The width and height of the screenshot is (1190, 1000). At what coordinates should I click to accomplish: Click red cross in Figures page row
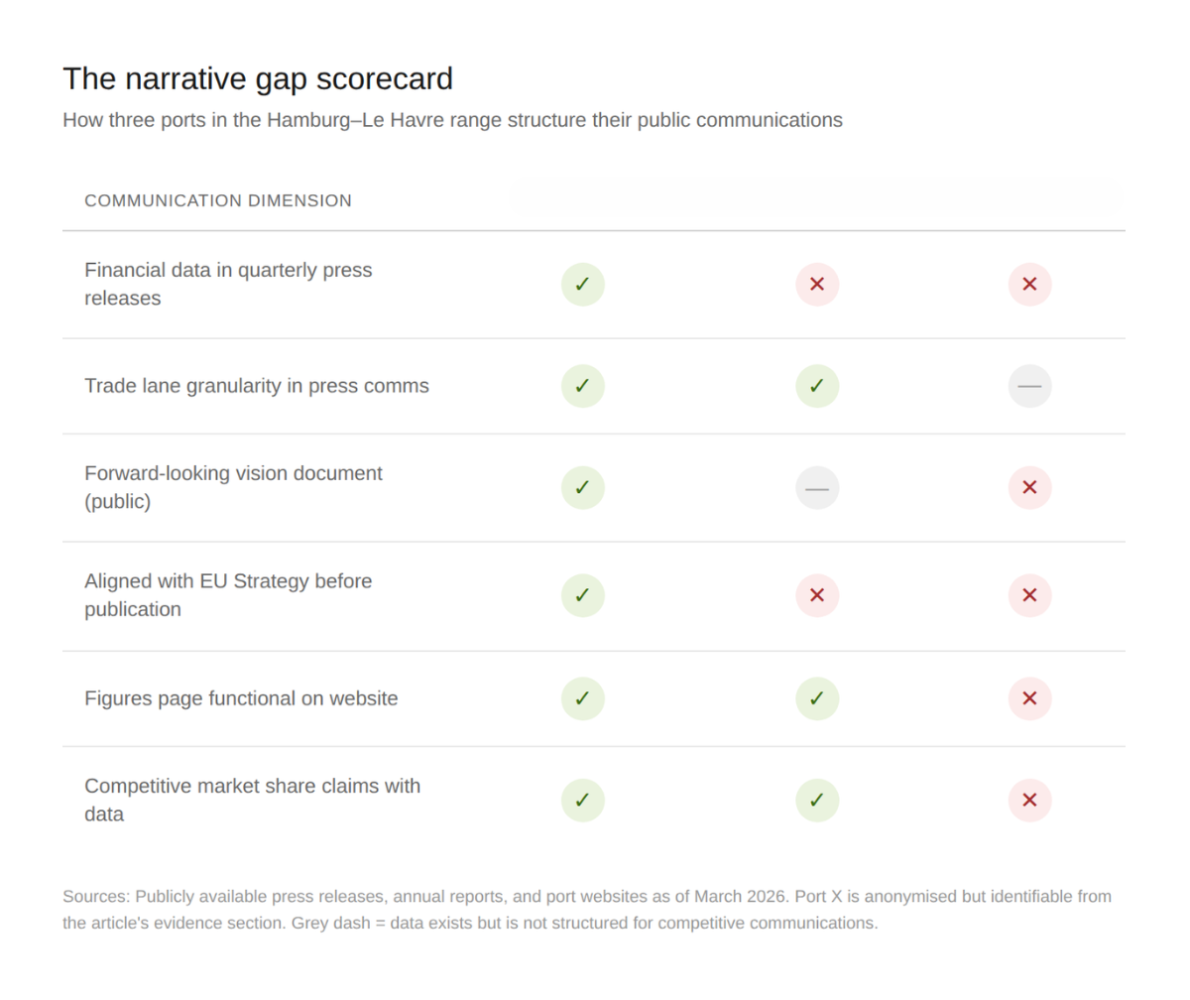1029,698
